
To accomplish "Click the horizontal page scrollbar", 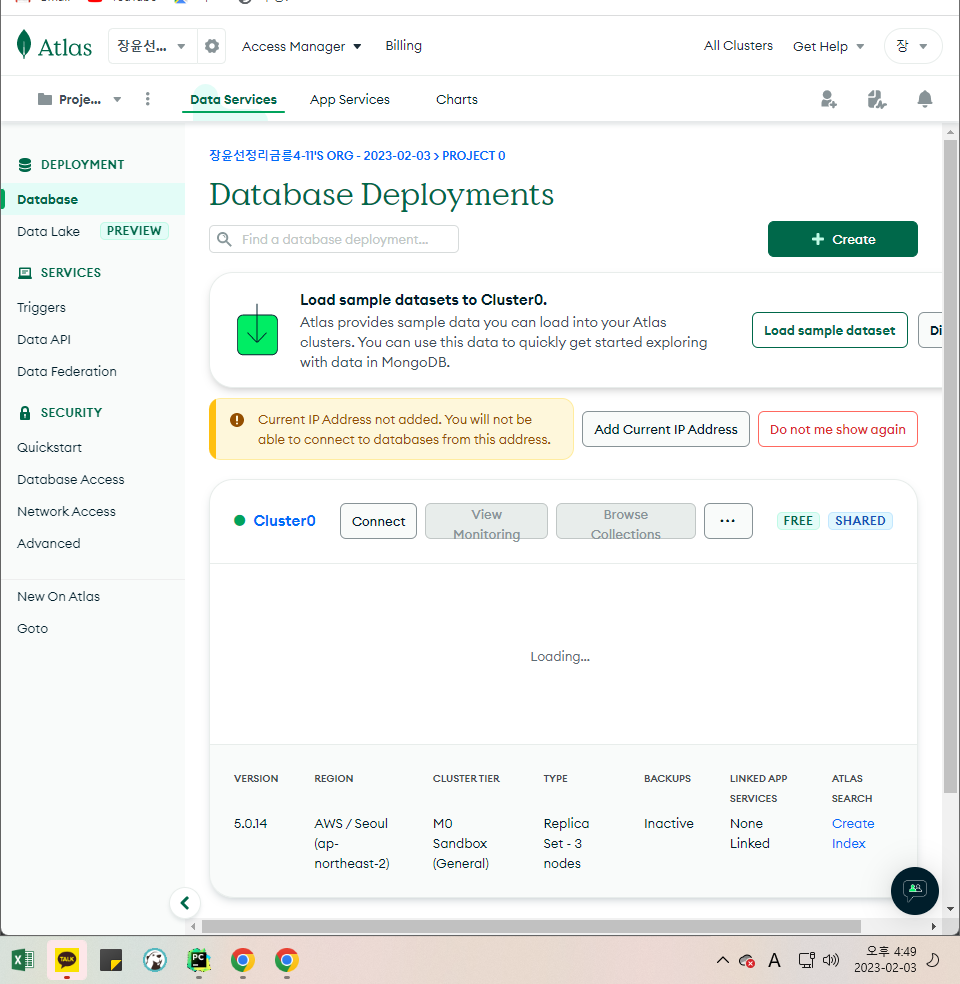I will coord(531,926).
